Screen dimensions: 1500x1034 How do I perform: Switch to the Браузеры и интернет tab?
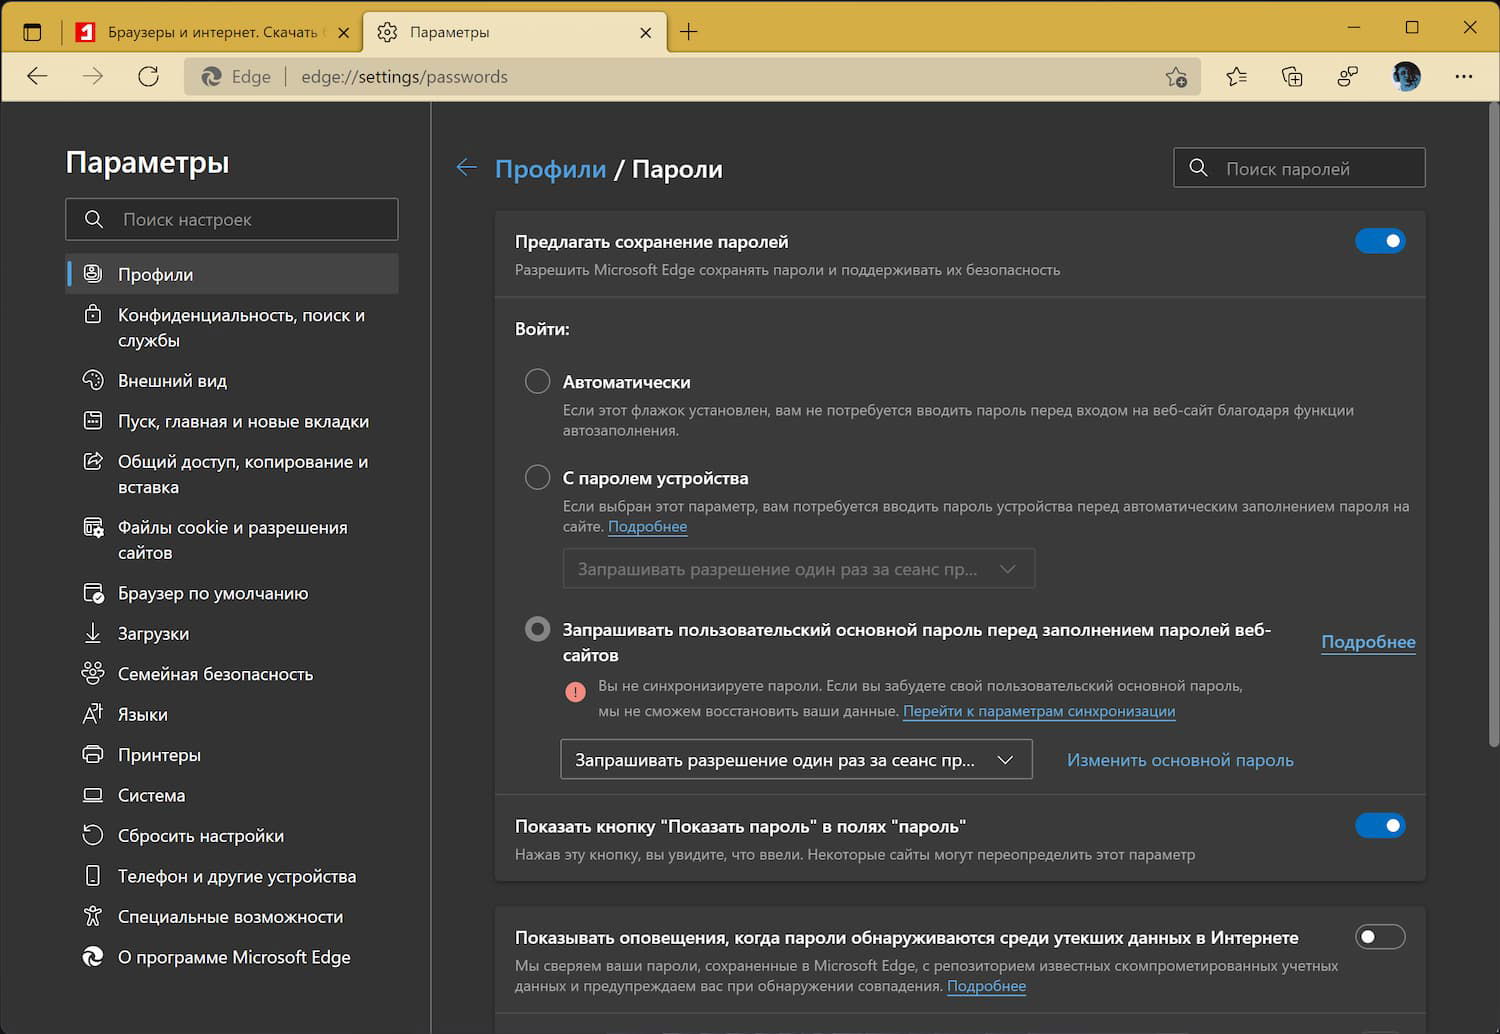click(x=211, y=32)
